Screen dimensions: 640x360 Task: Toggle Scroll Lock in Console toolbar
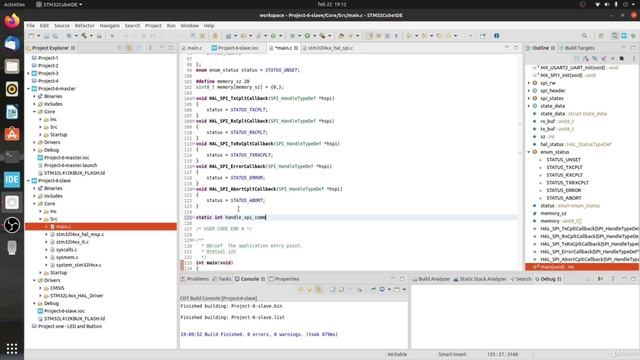341,289
